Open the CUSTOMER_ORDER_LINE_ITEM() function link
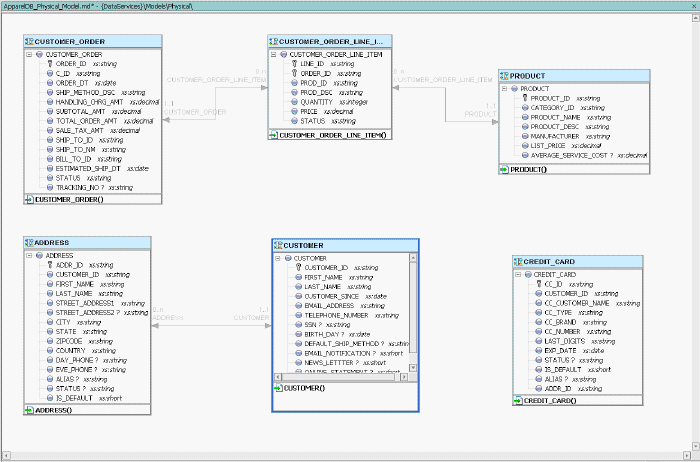The width and height of the screenshot is (700, 462). pos(333,135)
